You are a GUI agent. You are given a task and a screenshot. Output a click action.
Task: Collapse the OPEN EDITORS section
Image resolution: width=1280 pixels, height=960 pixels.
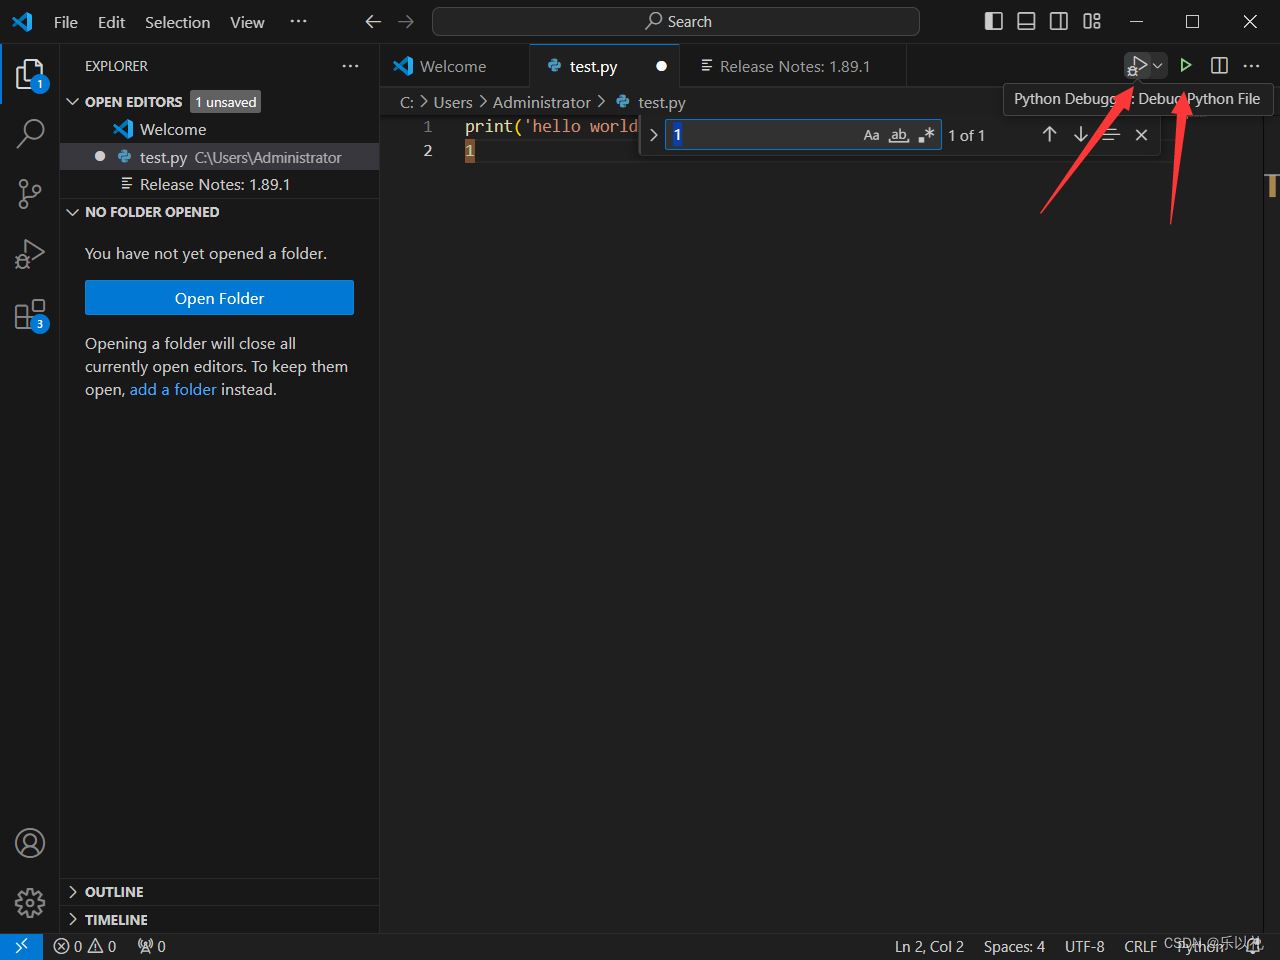point(72,101)
